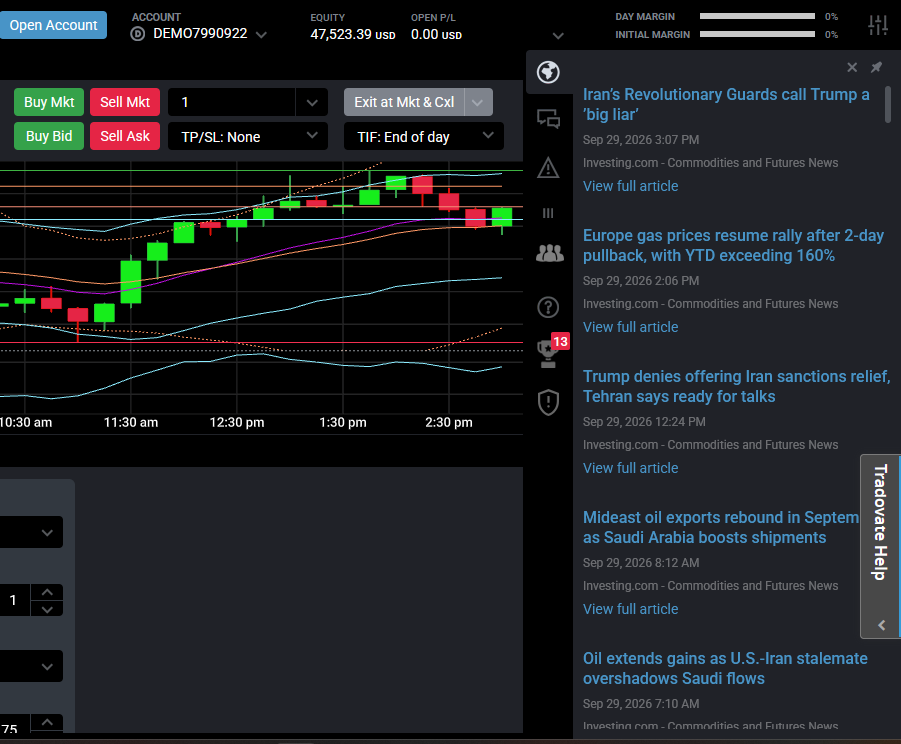901x744 pixels.
Task: Click the Day Margin progress bar
Action: 757,16
